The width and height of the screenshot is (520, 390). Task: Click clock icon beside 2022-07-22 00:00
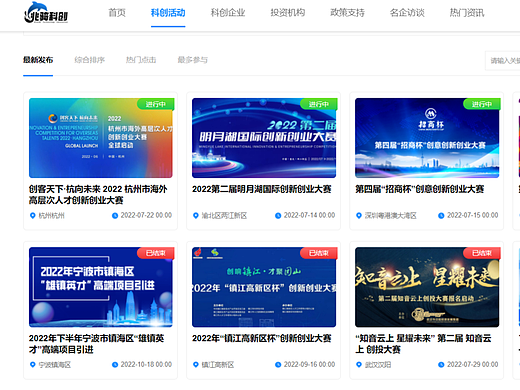coord(115,216)
